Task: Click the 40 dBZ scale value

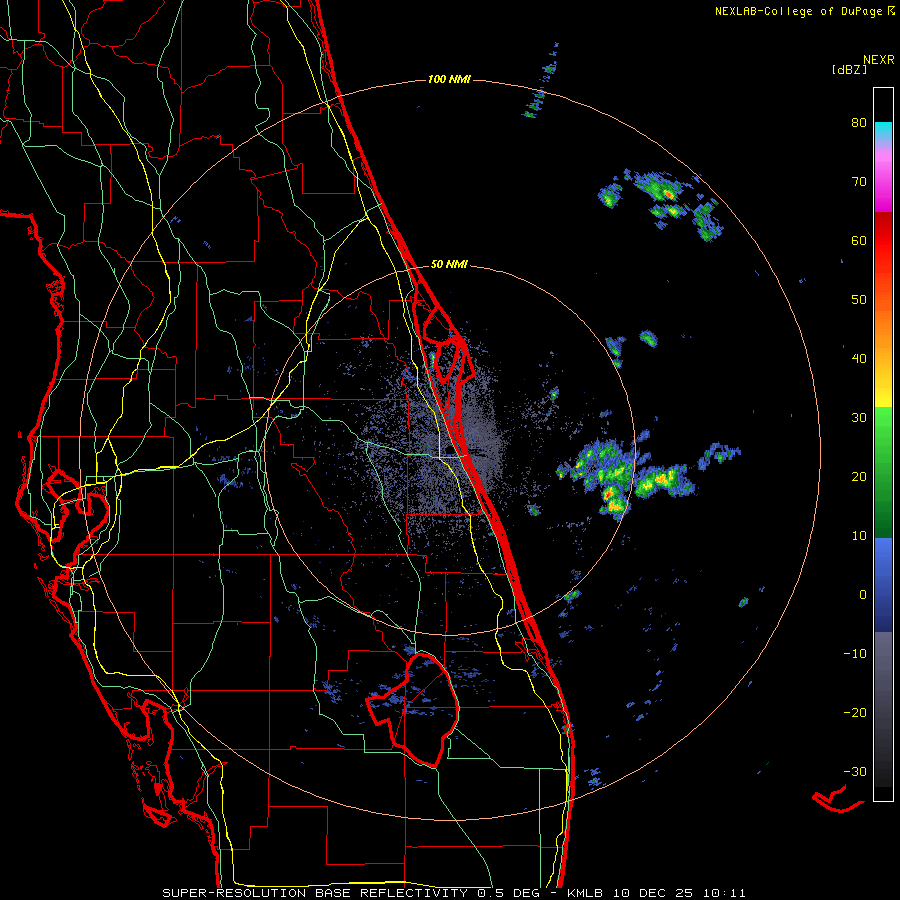Action: click(859, 359)
